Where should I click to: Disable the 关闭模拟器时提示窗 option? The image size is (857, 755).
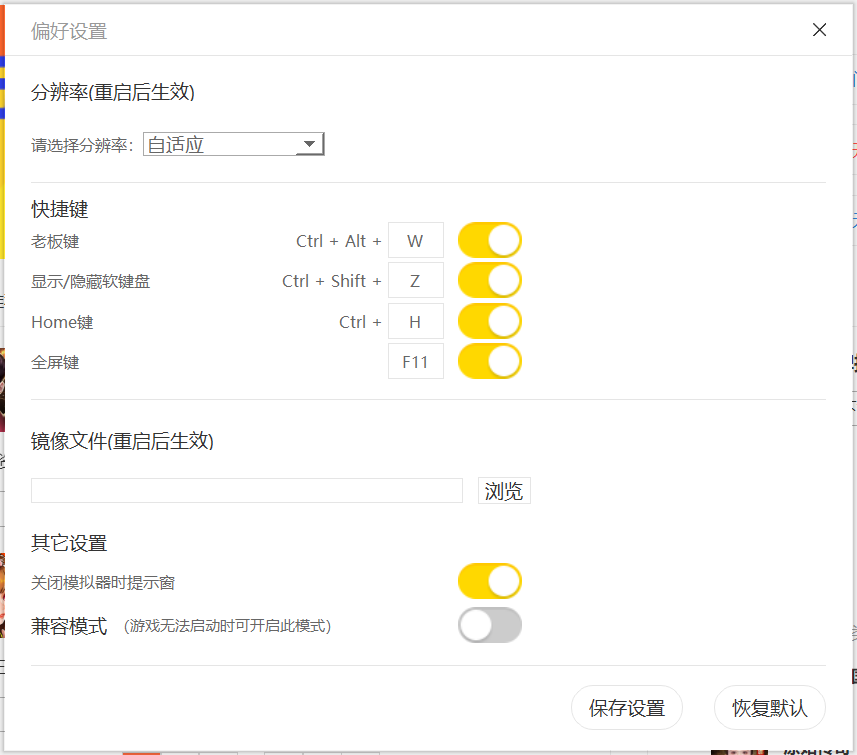(x=489, y=581)
